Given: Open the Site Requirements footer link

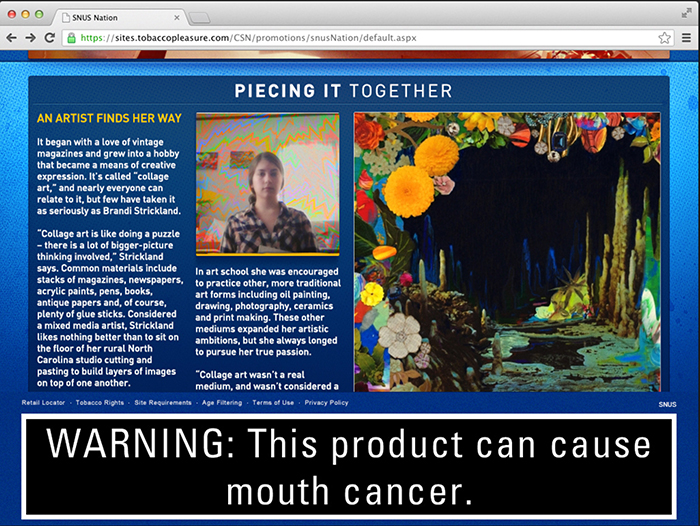Looking at the screenshot, I should pyautogui.click(x=163, y=403).
